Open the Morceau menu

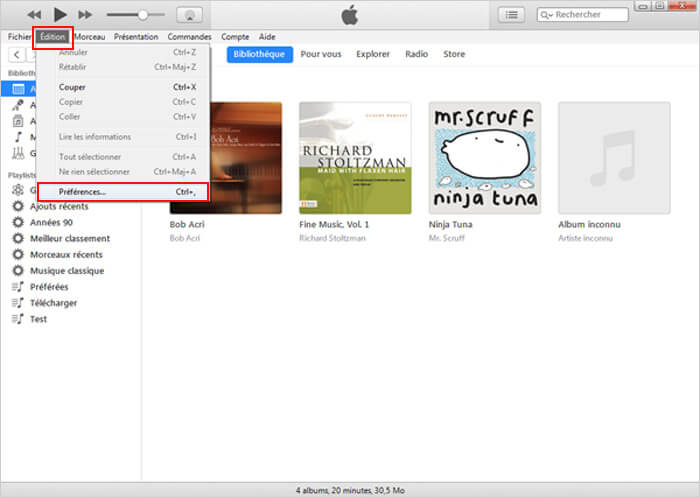point(90,37)
